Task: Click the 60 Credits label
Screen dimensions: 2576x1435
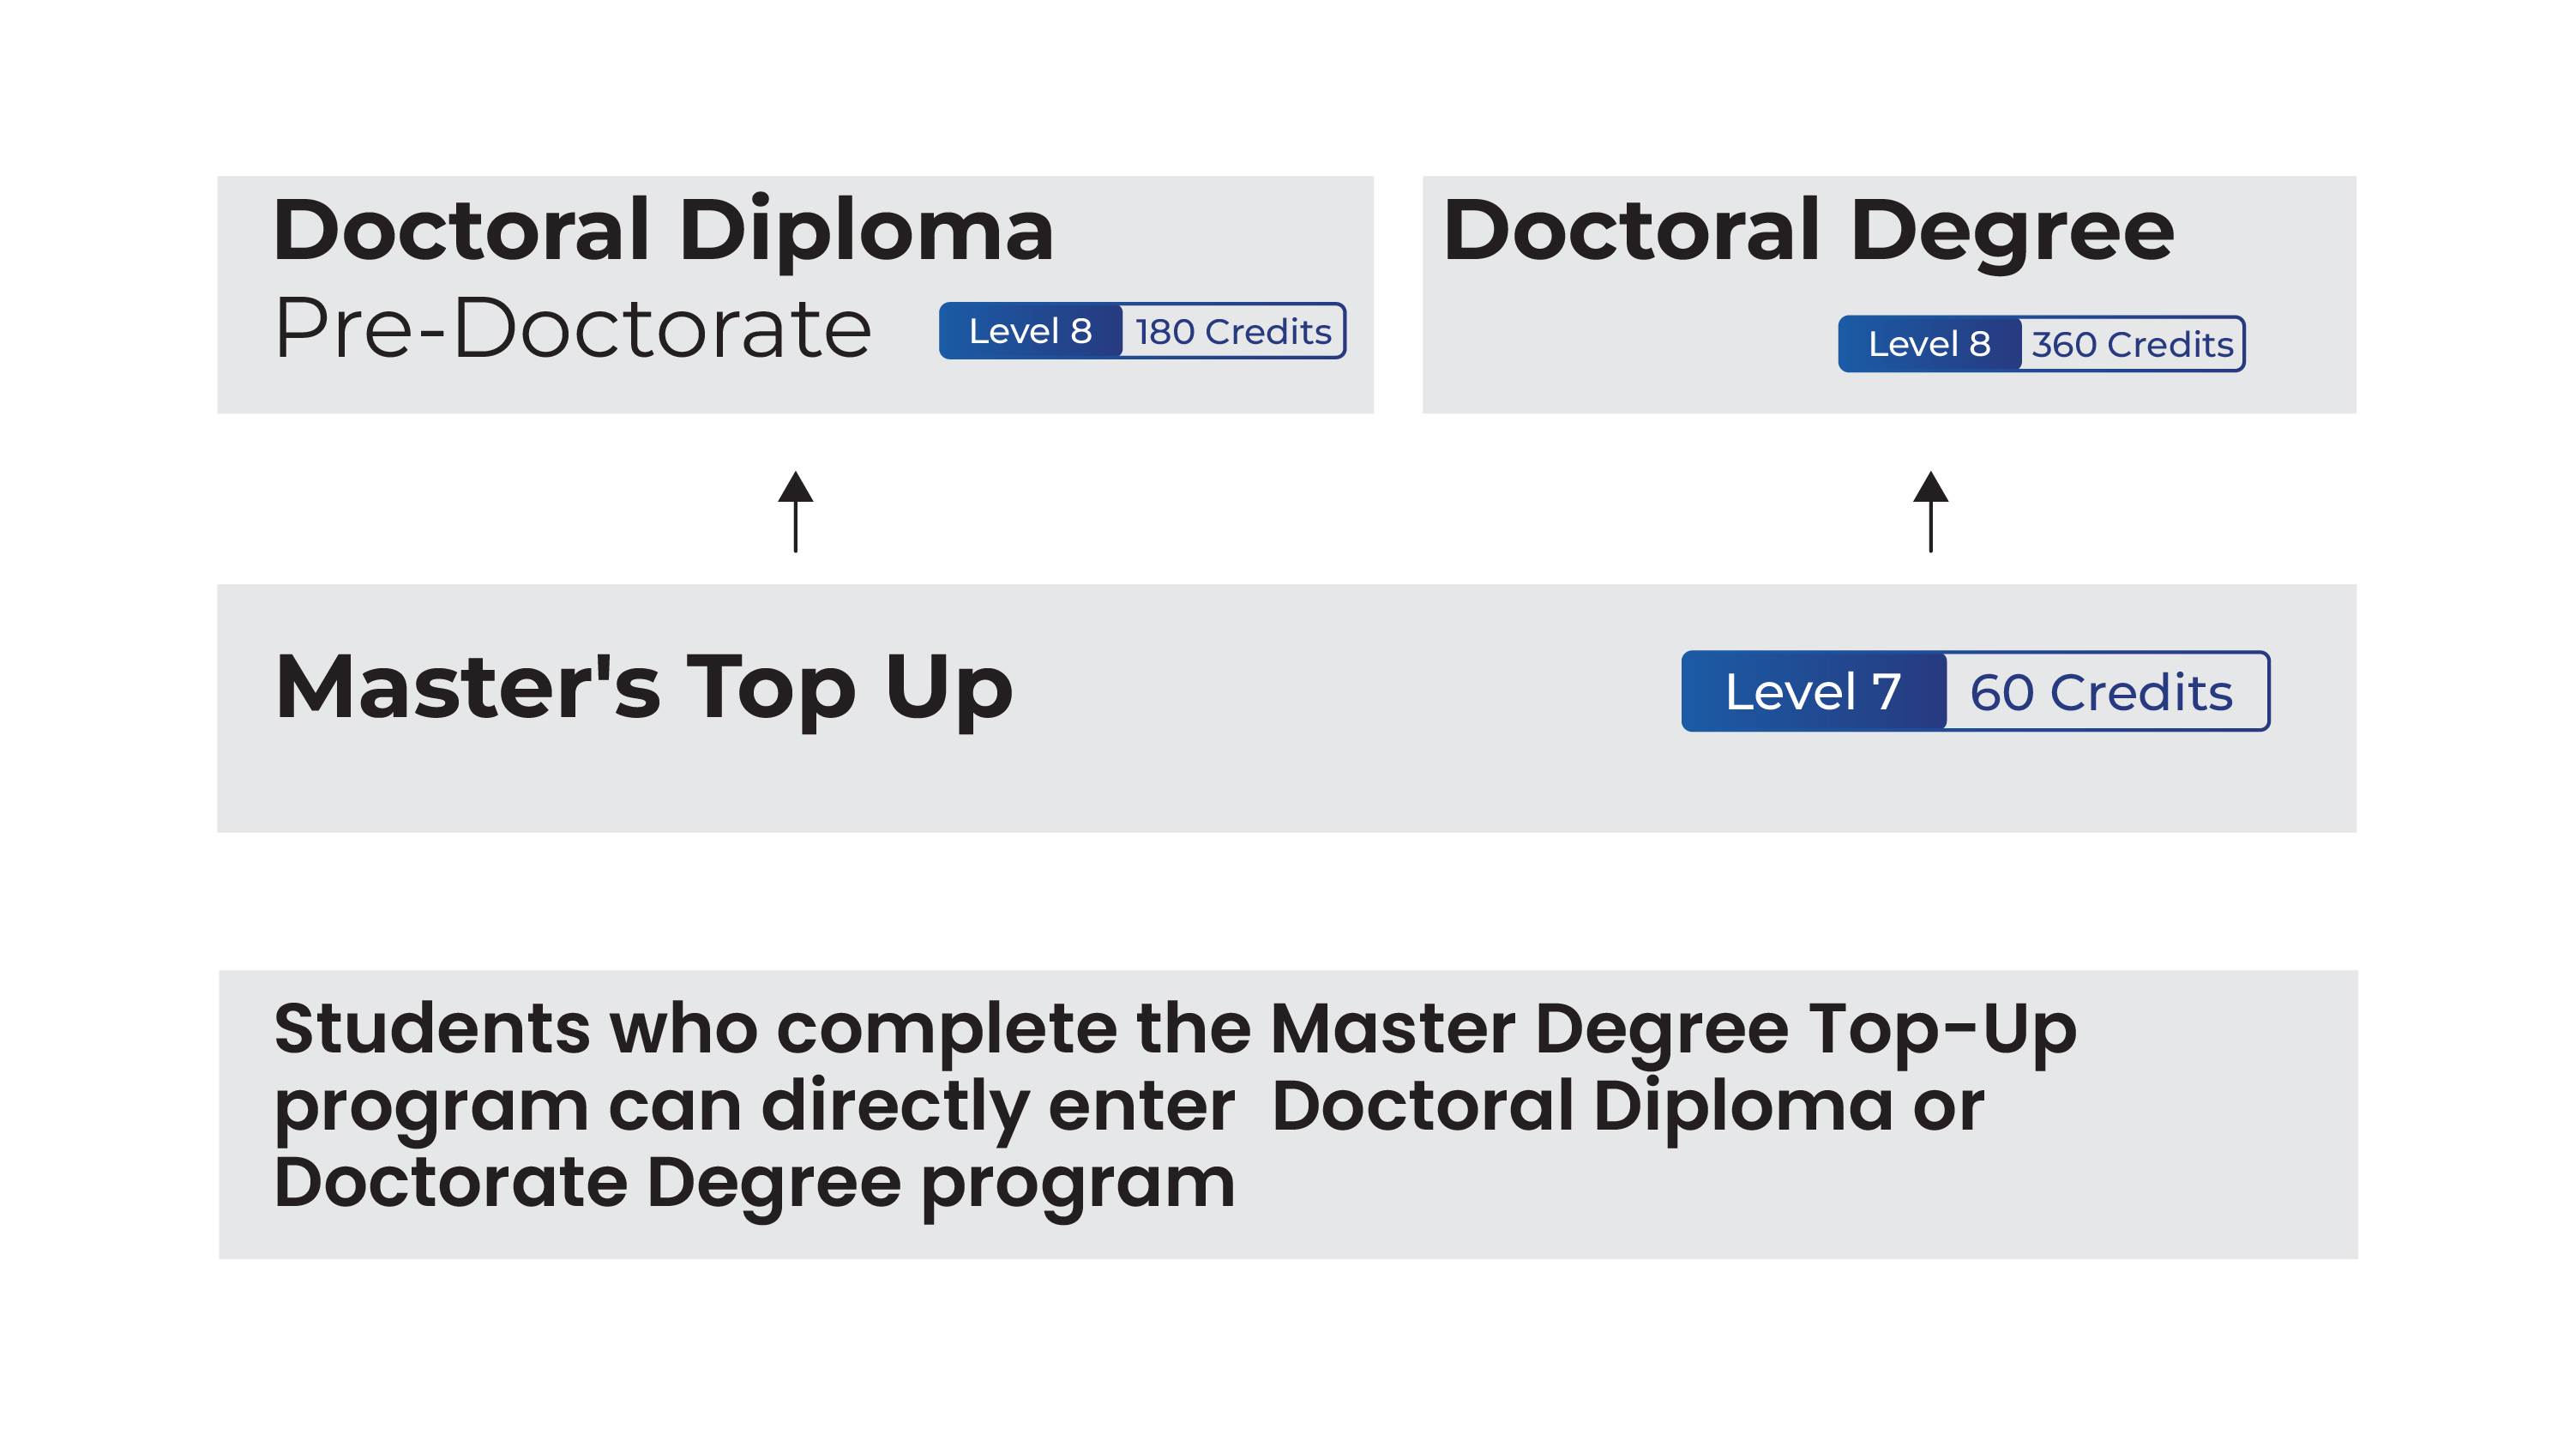Action: (2101, 692)
